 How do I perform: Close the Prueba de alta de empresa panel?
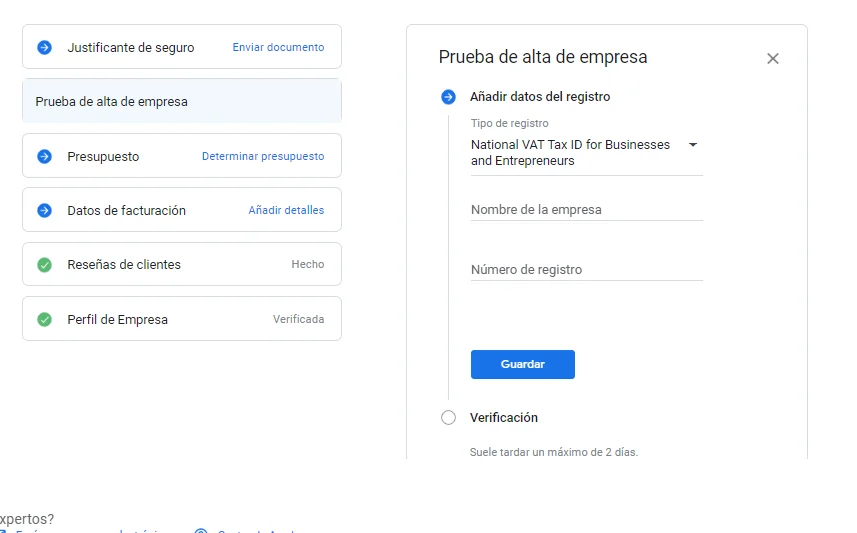click(772, 59)
